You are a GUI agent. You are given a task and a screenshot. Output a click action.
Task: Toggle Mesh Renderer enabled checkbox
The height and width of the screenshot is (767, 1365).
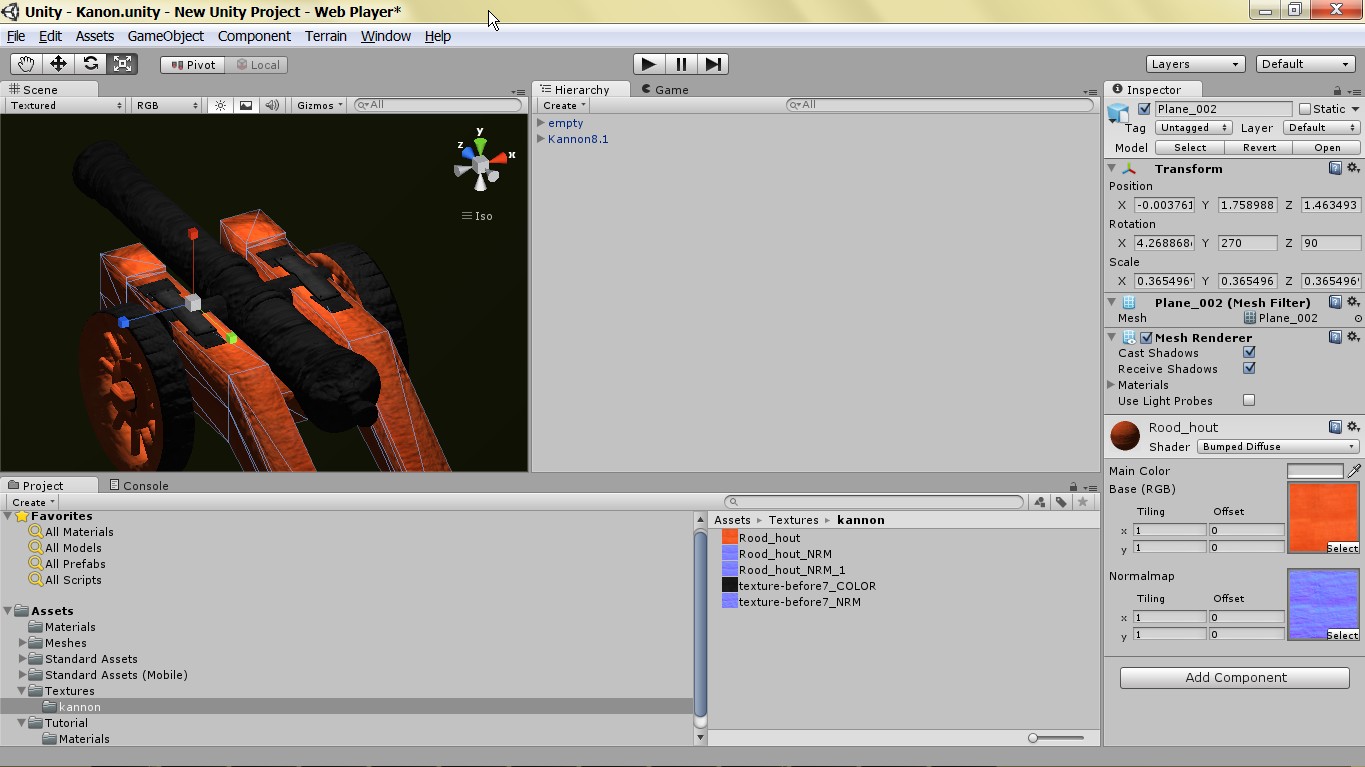1146,338
